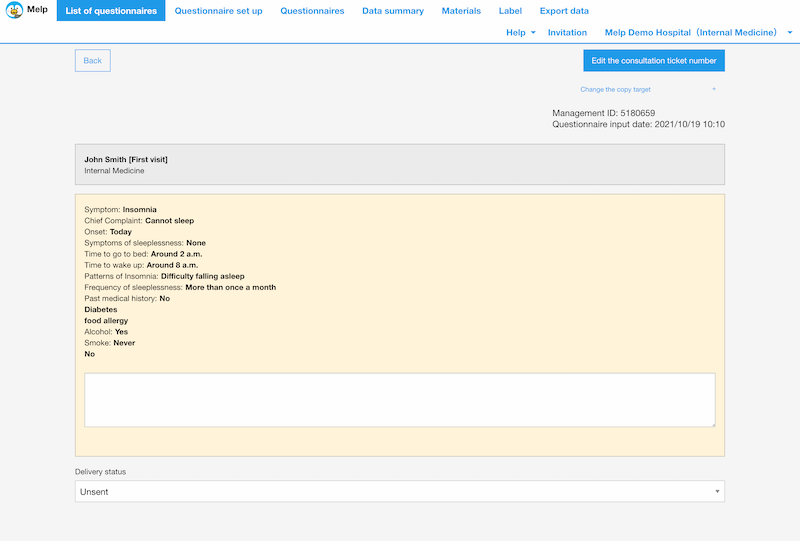Click the Time to wake up line

pyautogui.click(x=141, y=265)
